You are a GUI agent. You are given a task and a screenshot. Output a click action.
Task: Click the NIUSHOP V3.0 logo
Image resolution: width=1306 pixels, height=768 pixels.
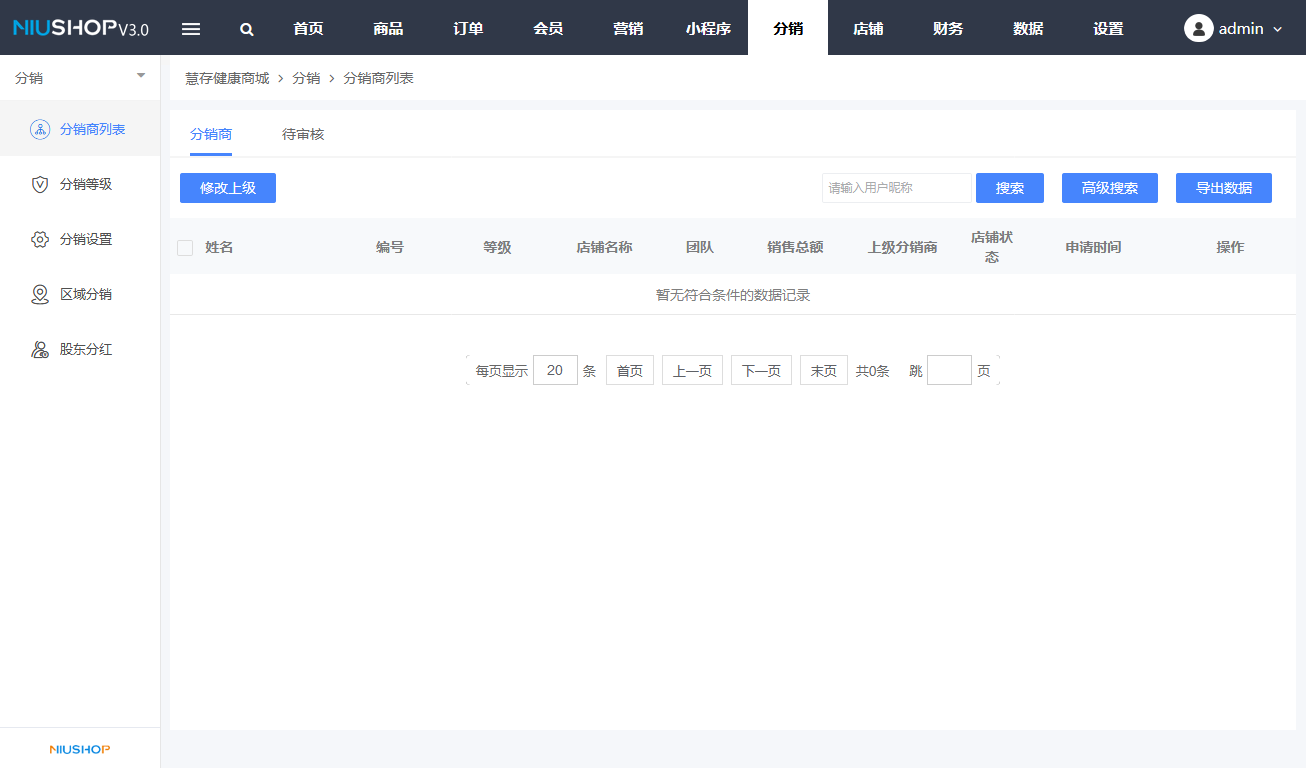80,28
